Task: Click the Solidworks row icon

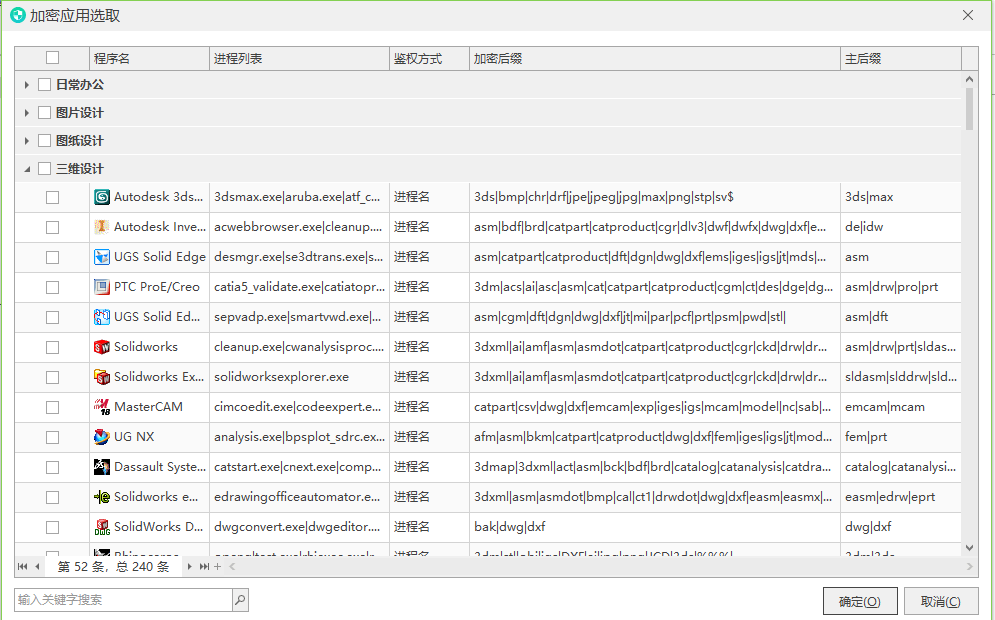Action: click(x=101, y=347)
